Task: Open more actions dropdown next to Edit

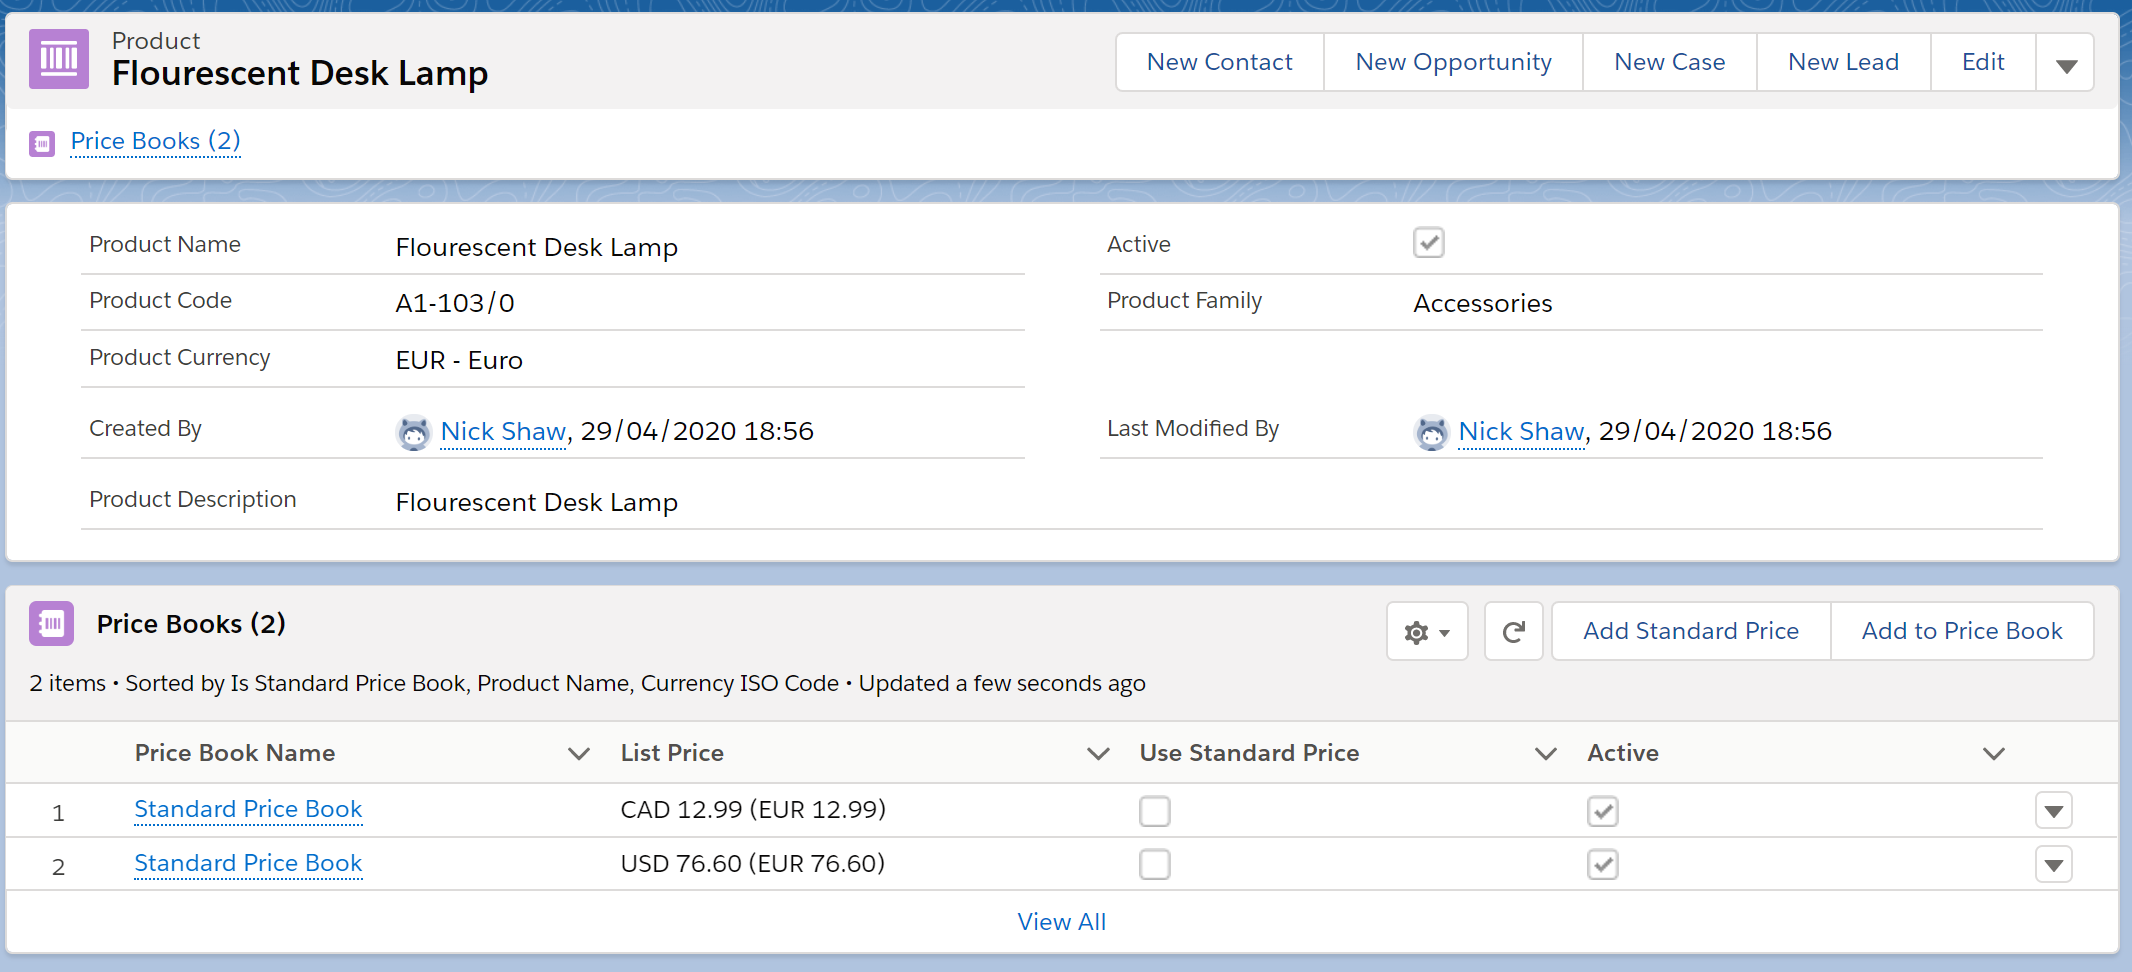Action: [x=2066, y=64]
